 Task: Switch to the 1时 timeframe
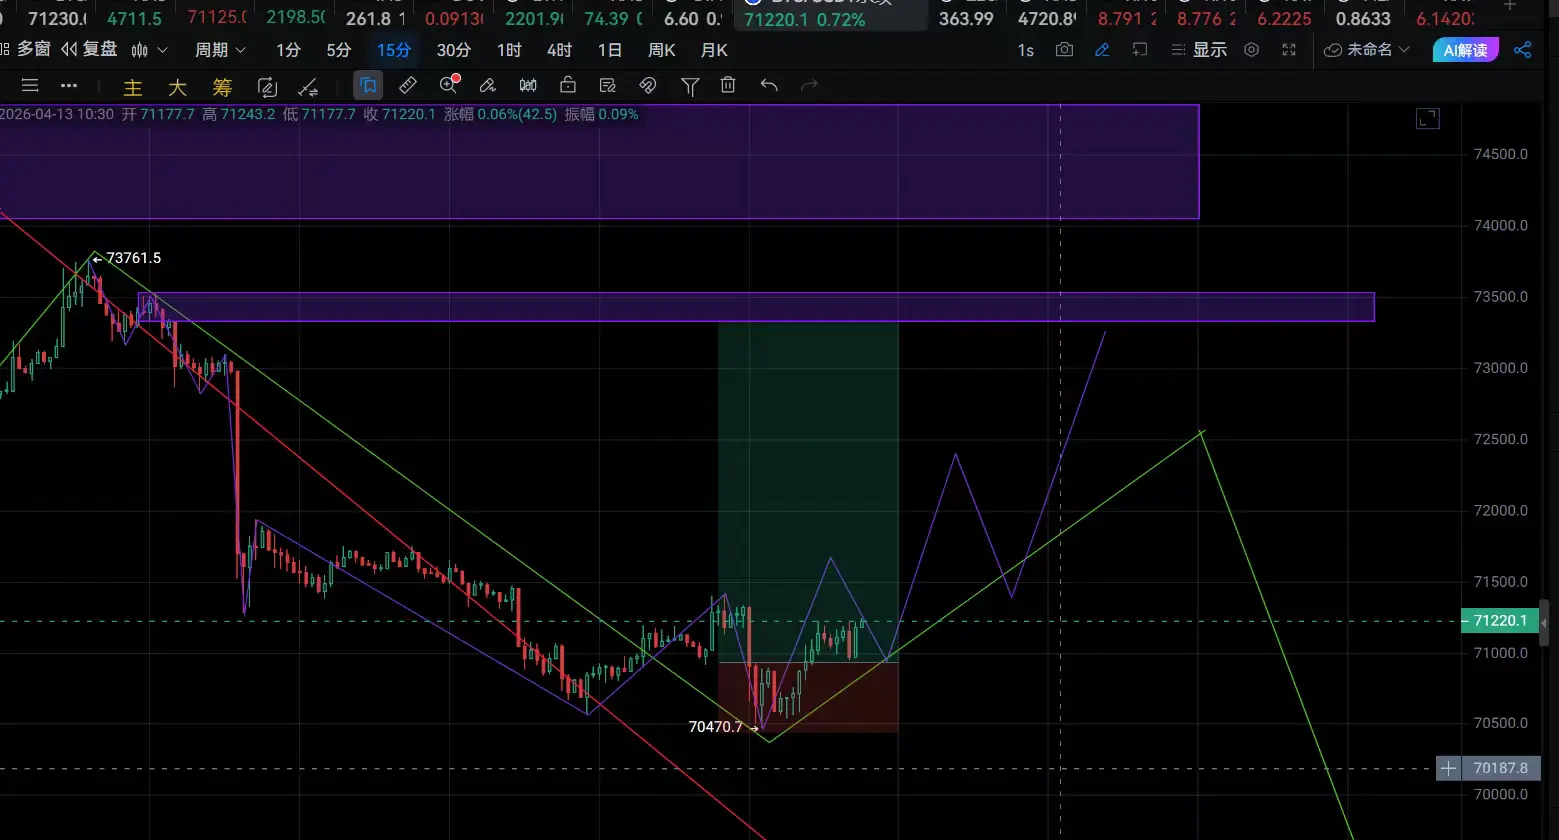click(x=509, y=49)
